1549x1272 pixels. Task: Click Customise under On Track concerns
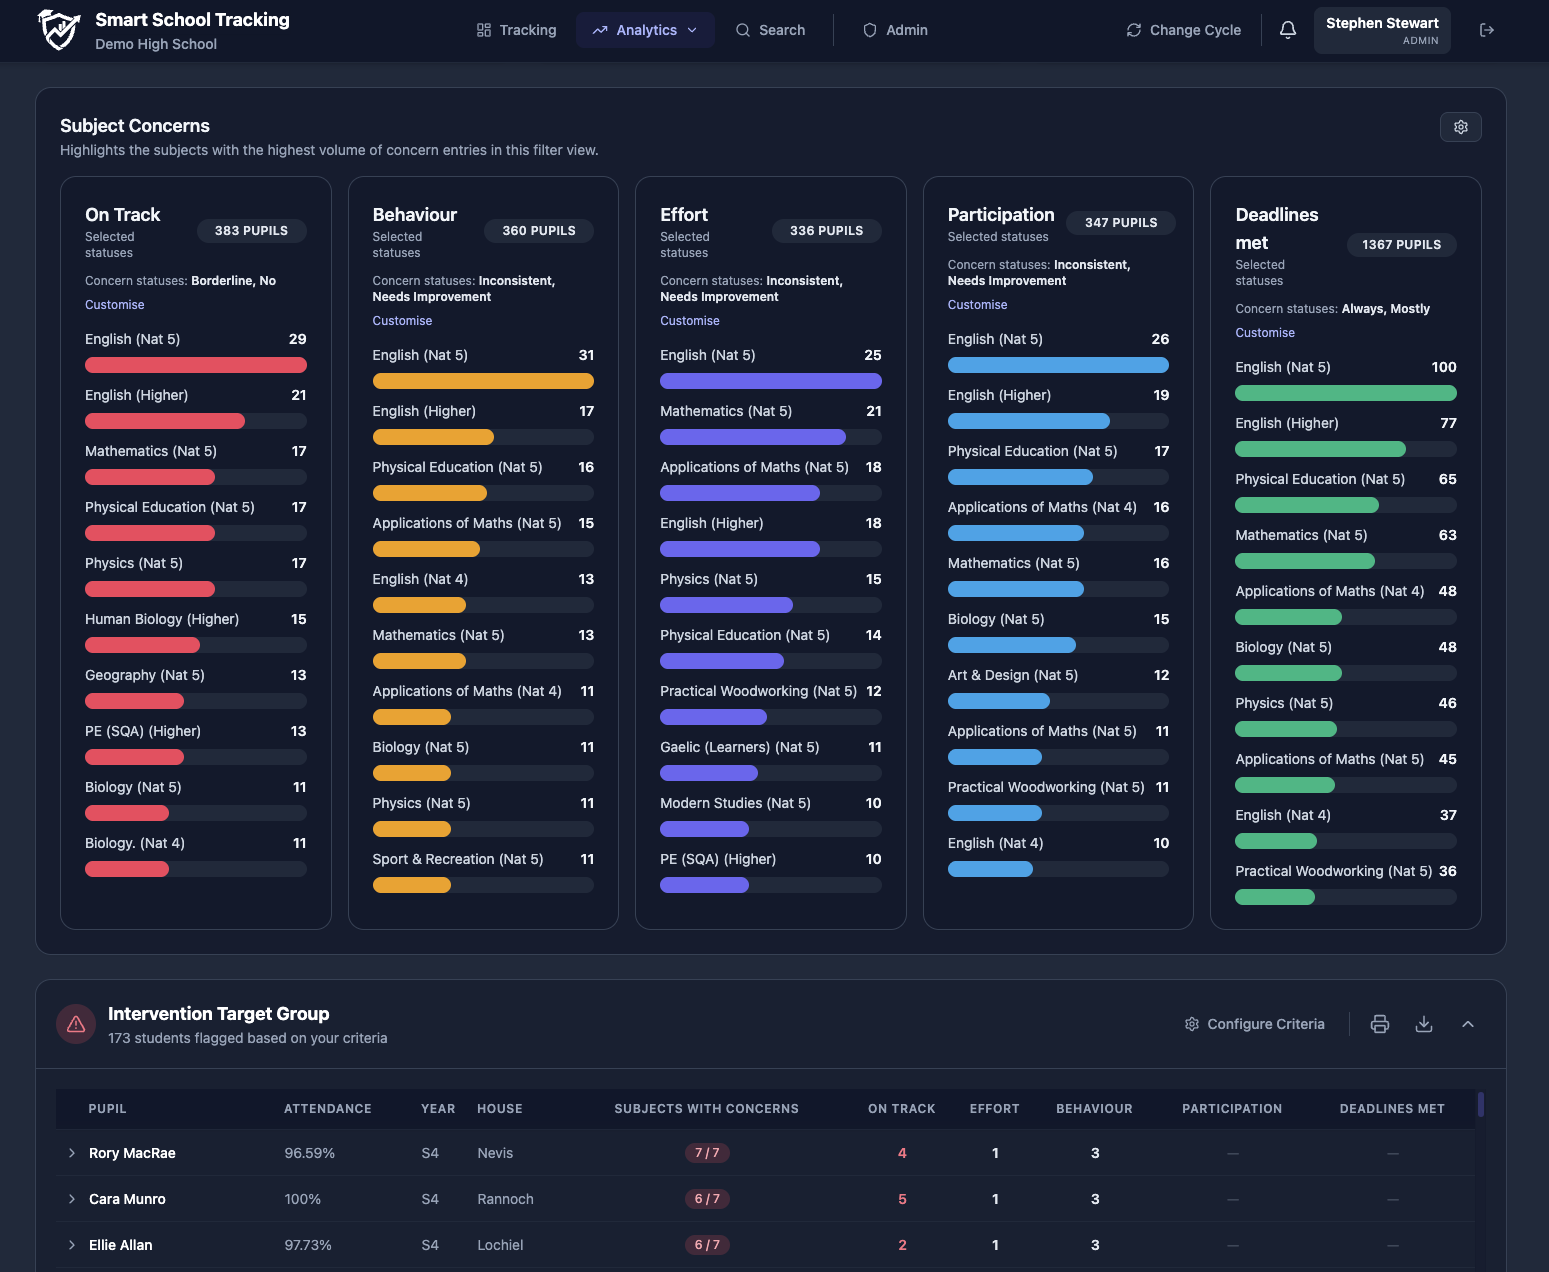coord(114,304)
